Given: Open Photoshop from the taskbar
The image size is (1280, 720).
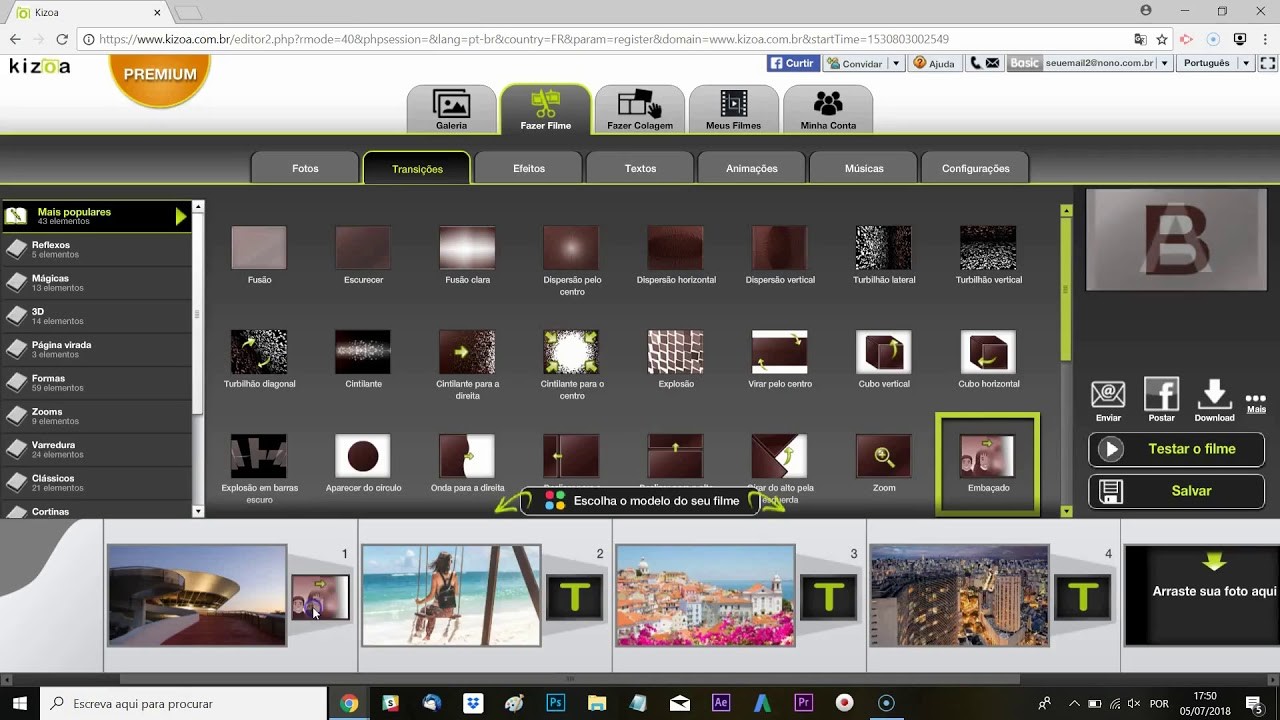Looking at the screenshot, I should (x=556, y=703).
